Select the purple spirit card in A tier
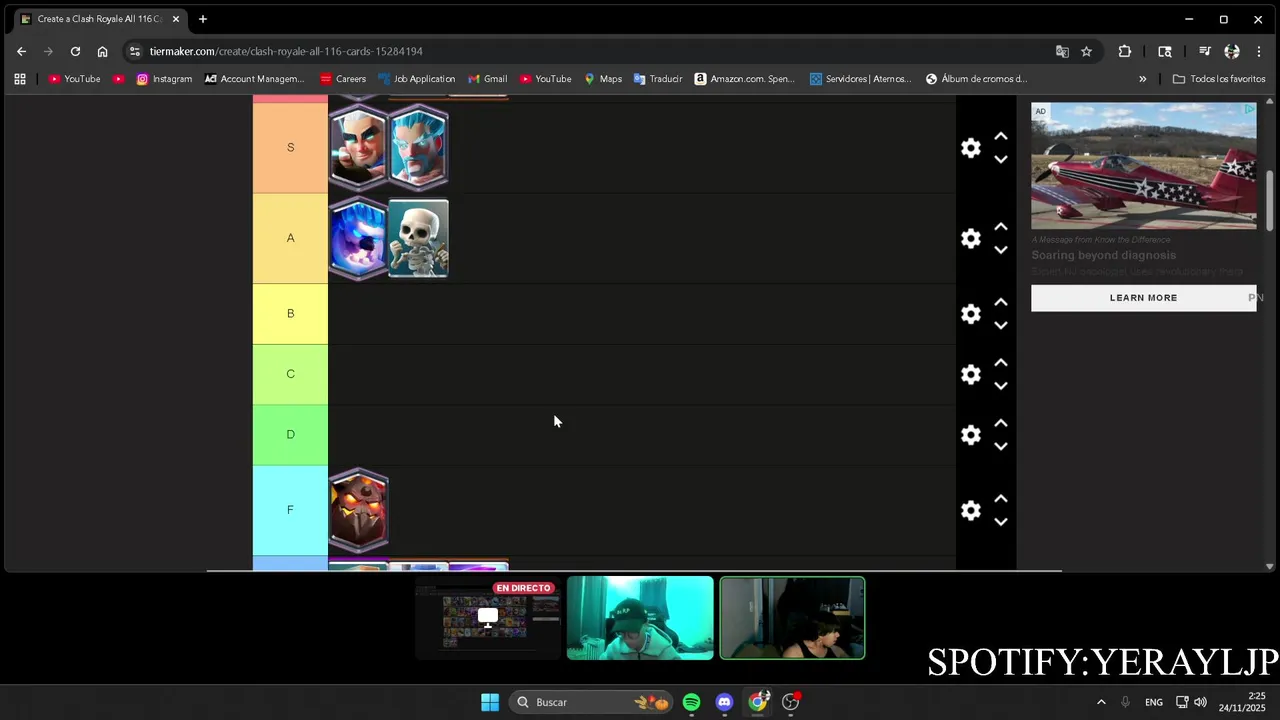 pos(358,238)
